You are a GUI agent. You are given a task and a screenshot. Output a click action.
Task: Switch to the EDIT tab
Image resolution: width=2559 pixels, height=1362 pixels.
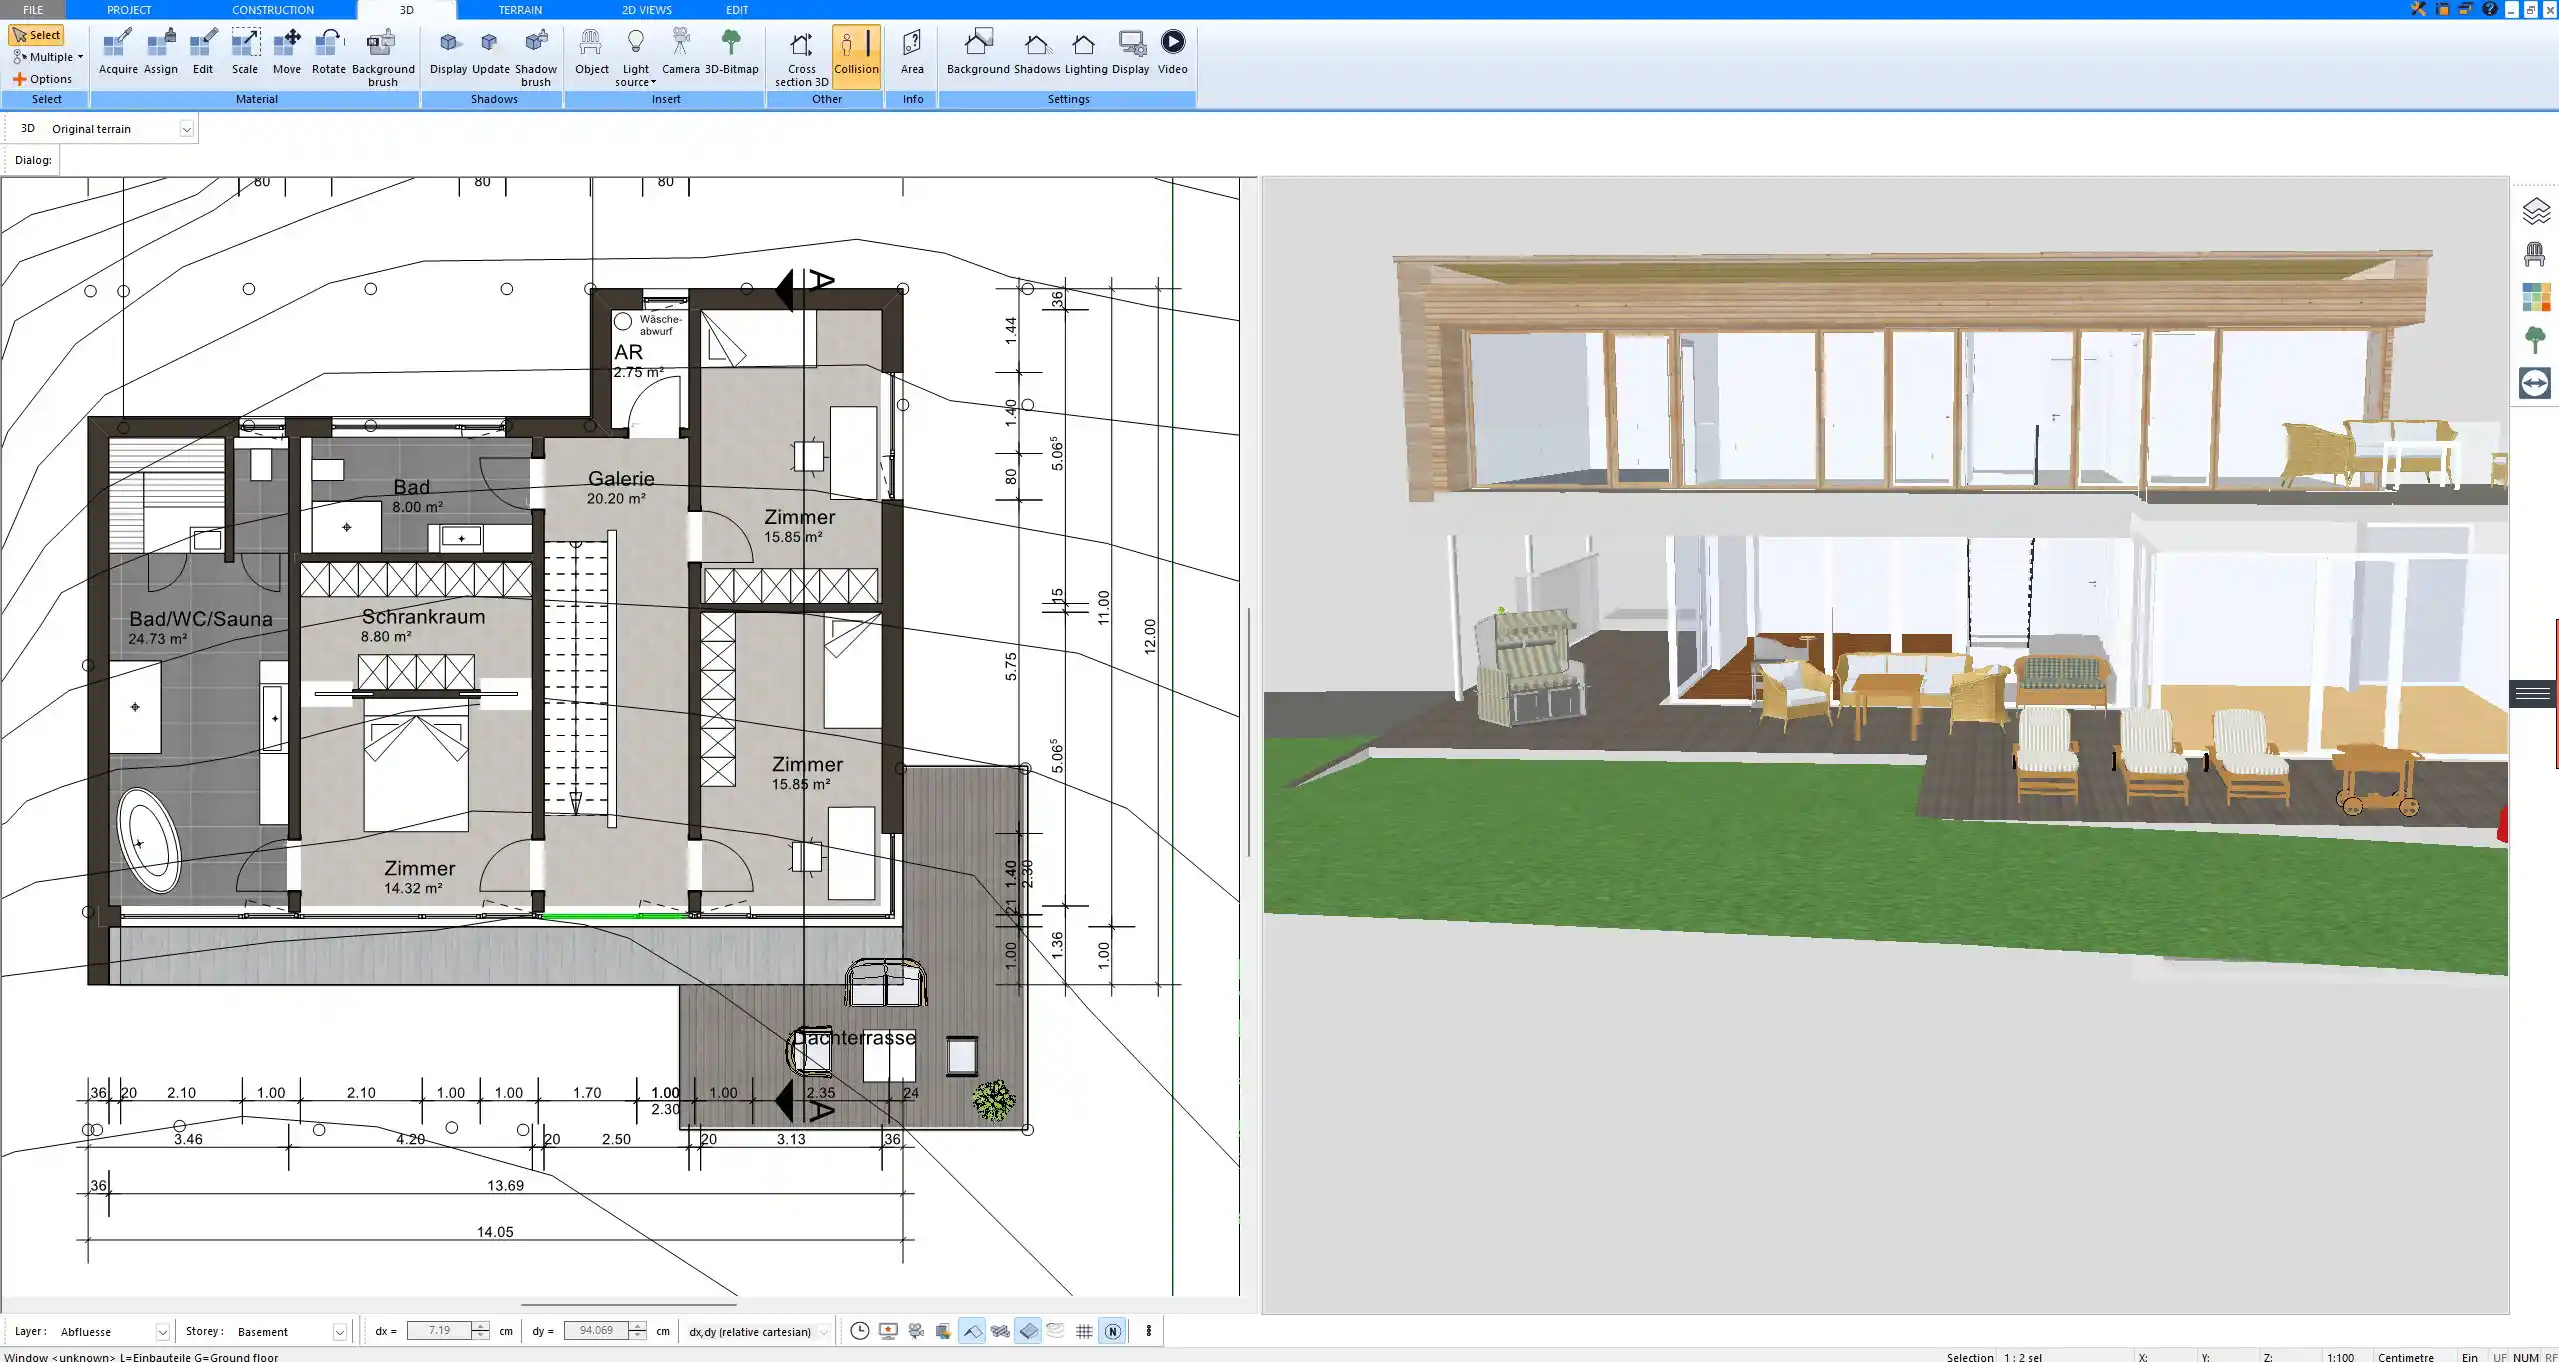737,9
